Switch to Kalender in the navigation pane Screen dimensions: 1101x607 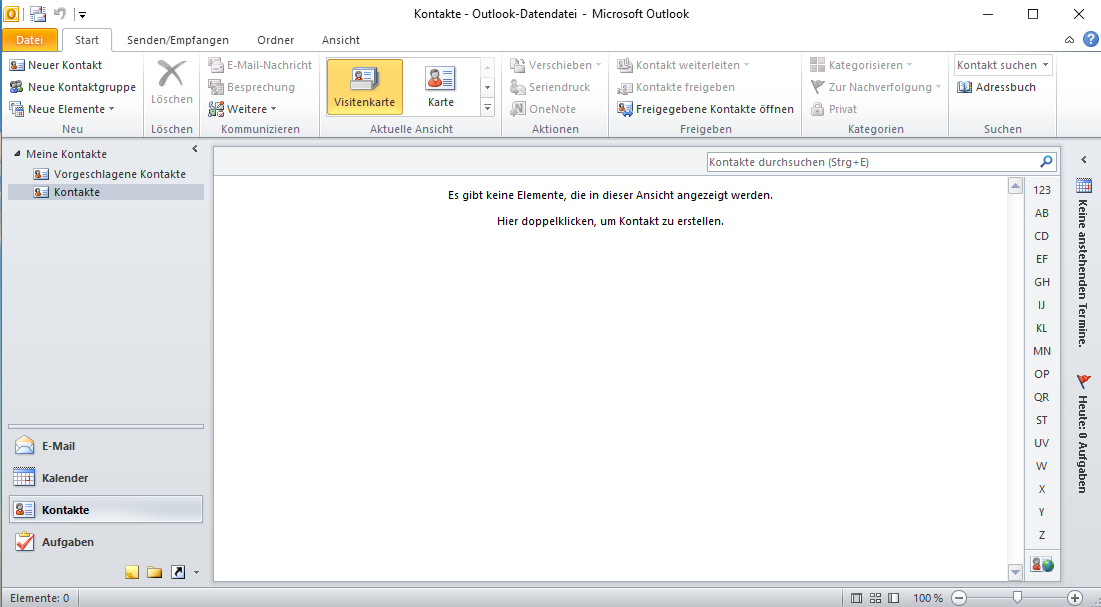[105, 478]
